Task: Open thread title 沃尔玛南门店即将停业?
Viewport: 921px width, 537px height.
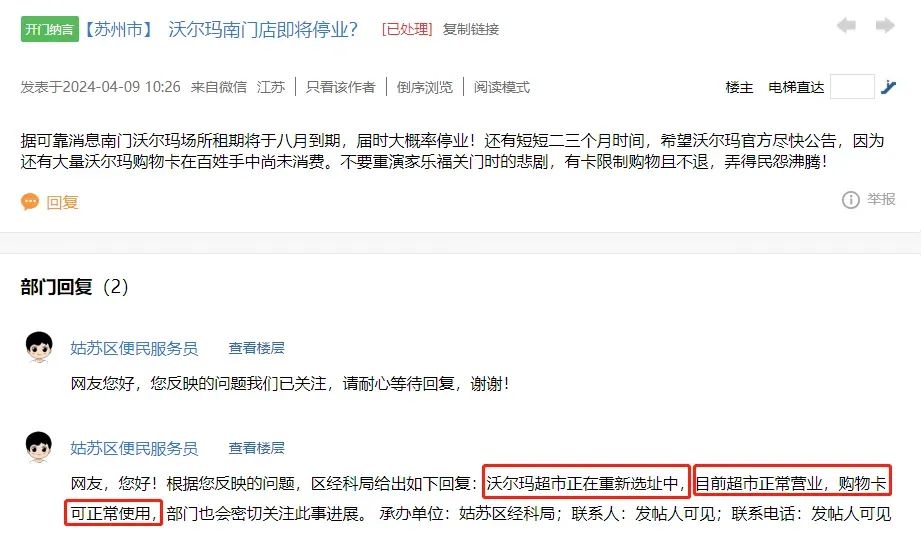Action: coord(263,29)
